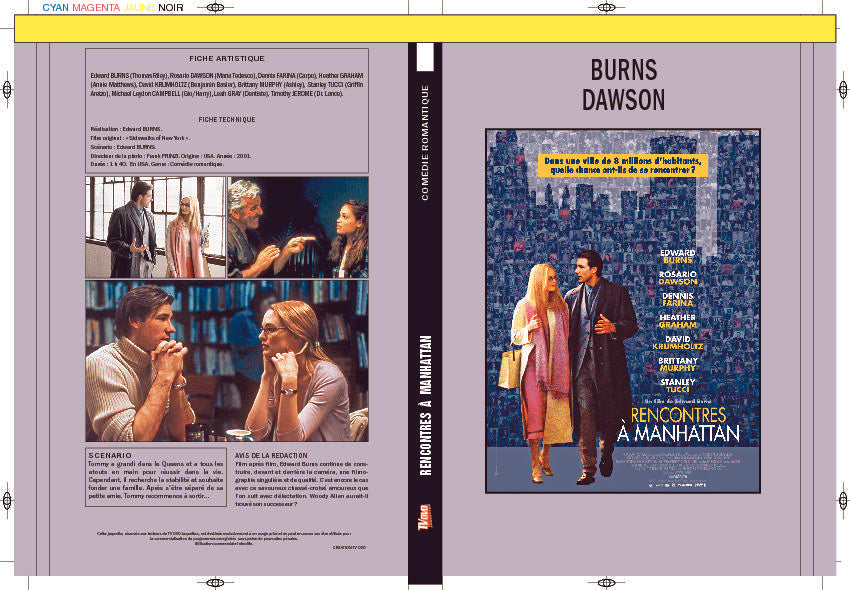Screen dimensions: 850x590
Task: Click the spine title RENCONTRES À MANHATTAN
Action: click(x=426, y=406)
